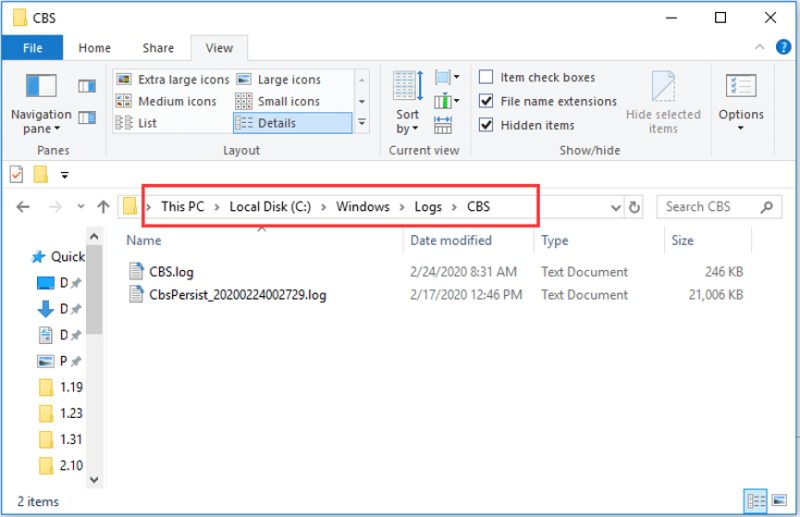800x517 pixels.
Task: Open folder 1.19 in sidebar
Action: tap(60, 387)
